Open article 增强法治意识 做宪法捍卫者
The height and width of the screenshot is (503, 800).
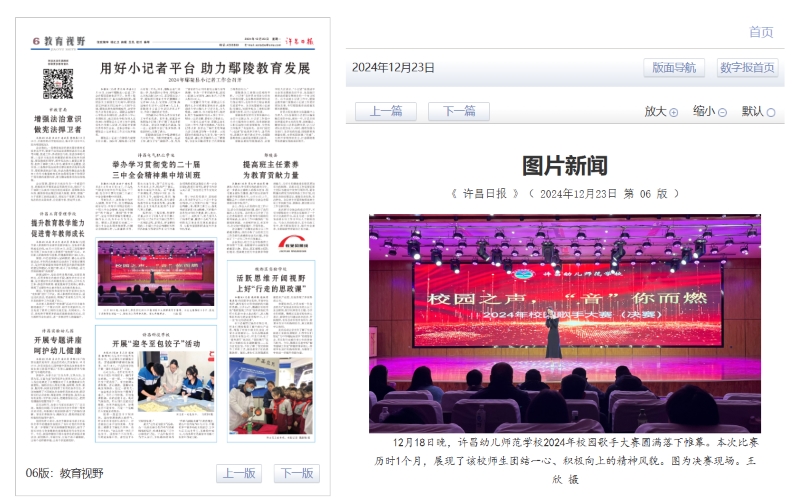click(x=58, y=123)
